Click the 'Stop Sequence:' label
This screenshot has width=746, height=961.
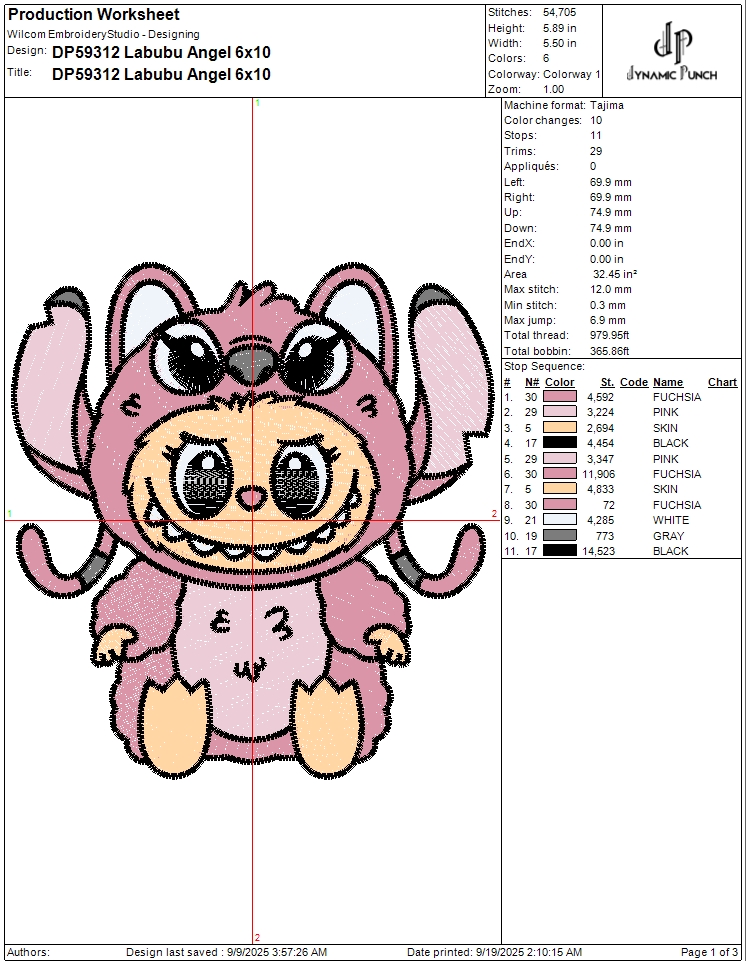click(544, 367)
